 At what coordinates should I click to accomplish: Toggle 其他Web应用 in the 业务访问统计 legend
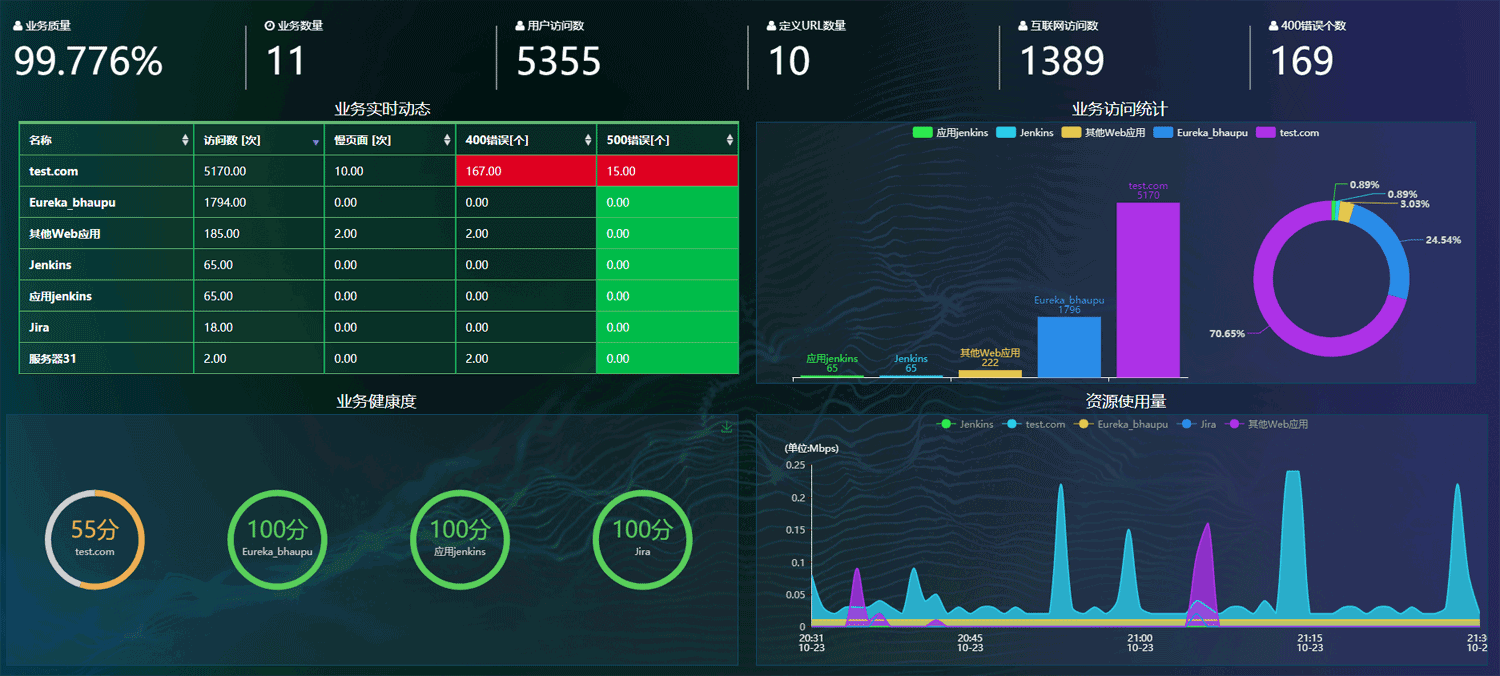coord(1103,133)
